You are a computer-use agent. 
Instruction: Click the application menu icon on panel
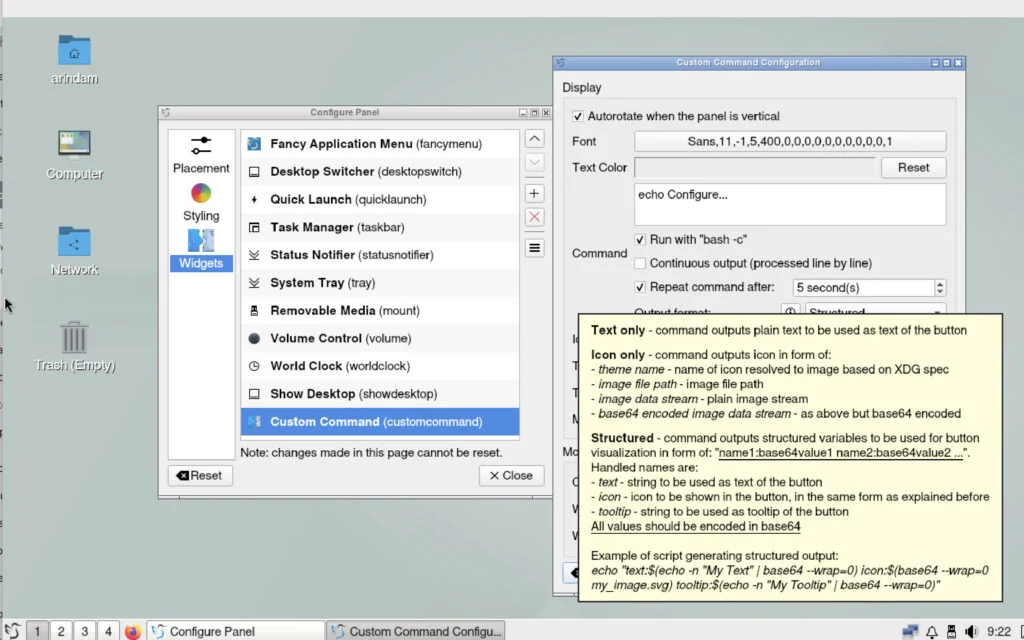(x=12, y=631)
